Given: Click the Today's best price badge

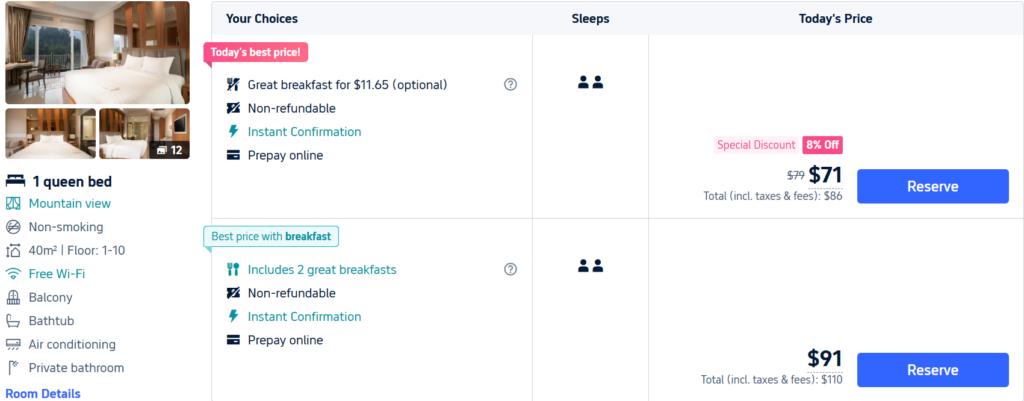Looking at the screenshot, I should tap(256, 52).
